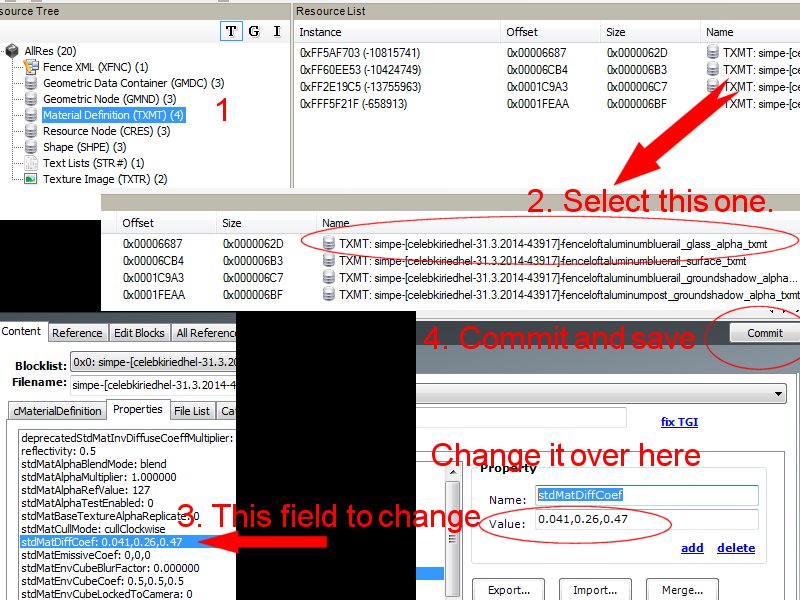Click the property Value input field
Screen dimensions: 800x600
tap(646, 520)
